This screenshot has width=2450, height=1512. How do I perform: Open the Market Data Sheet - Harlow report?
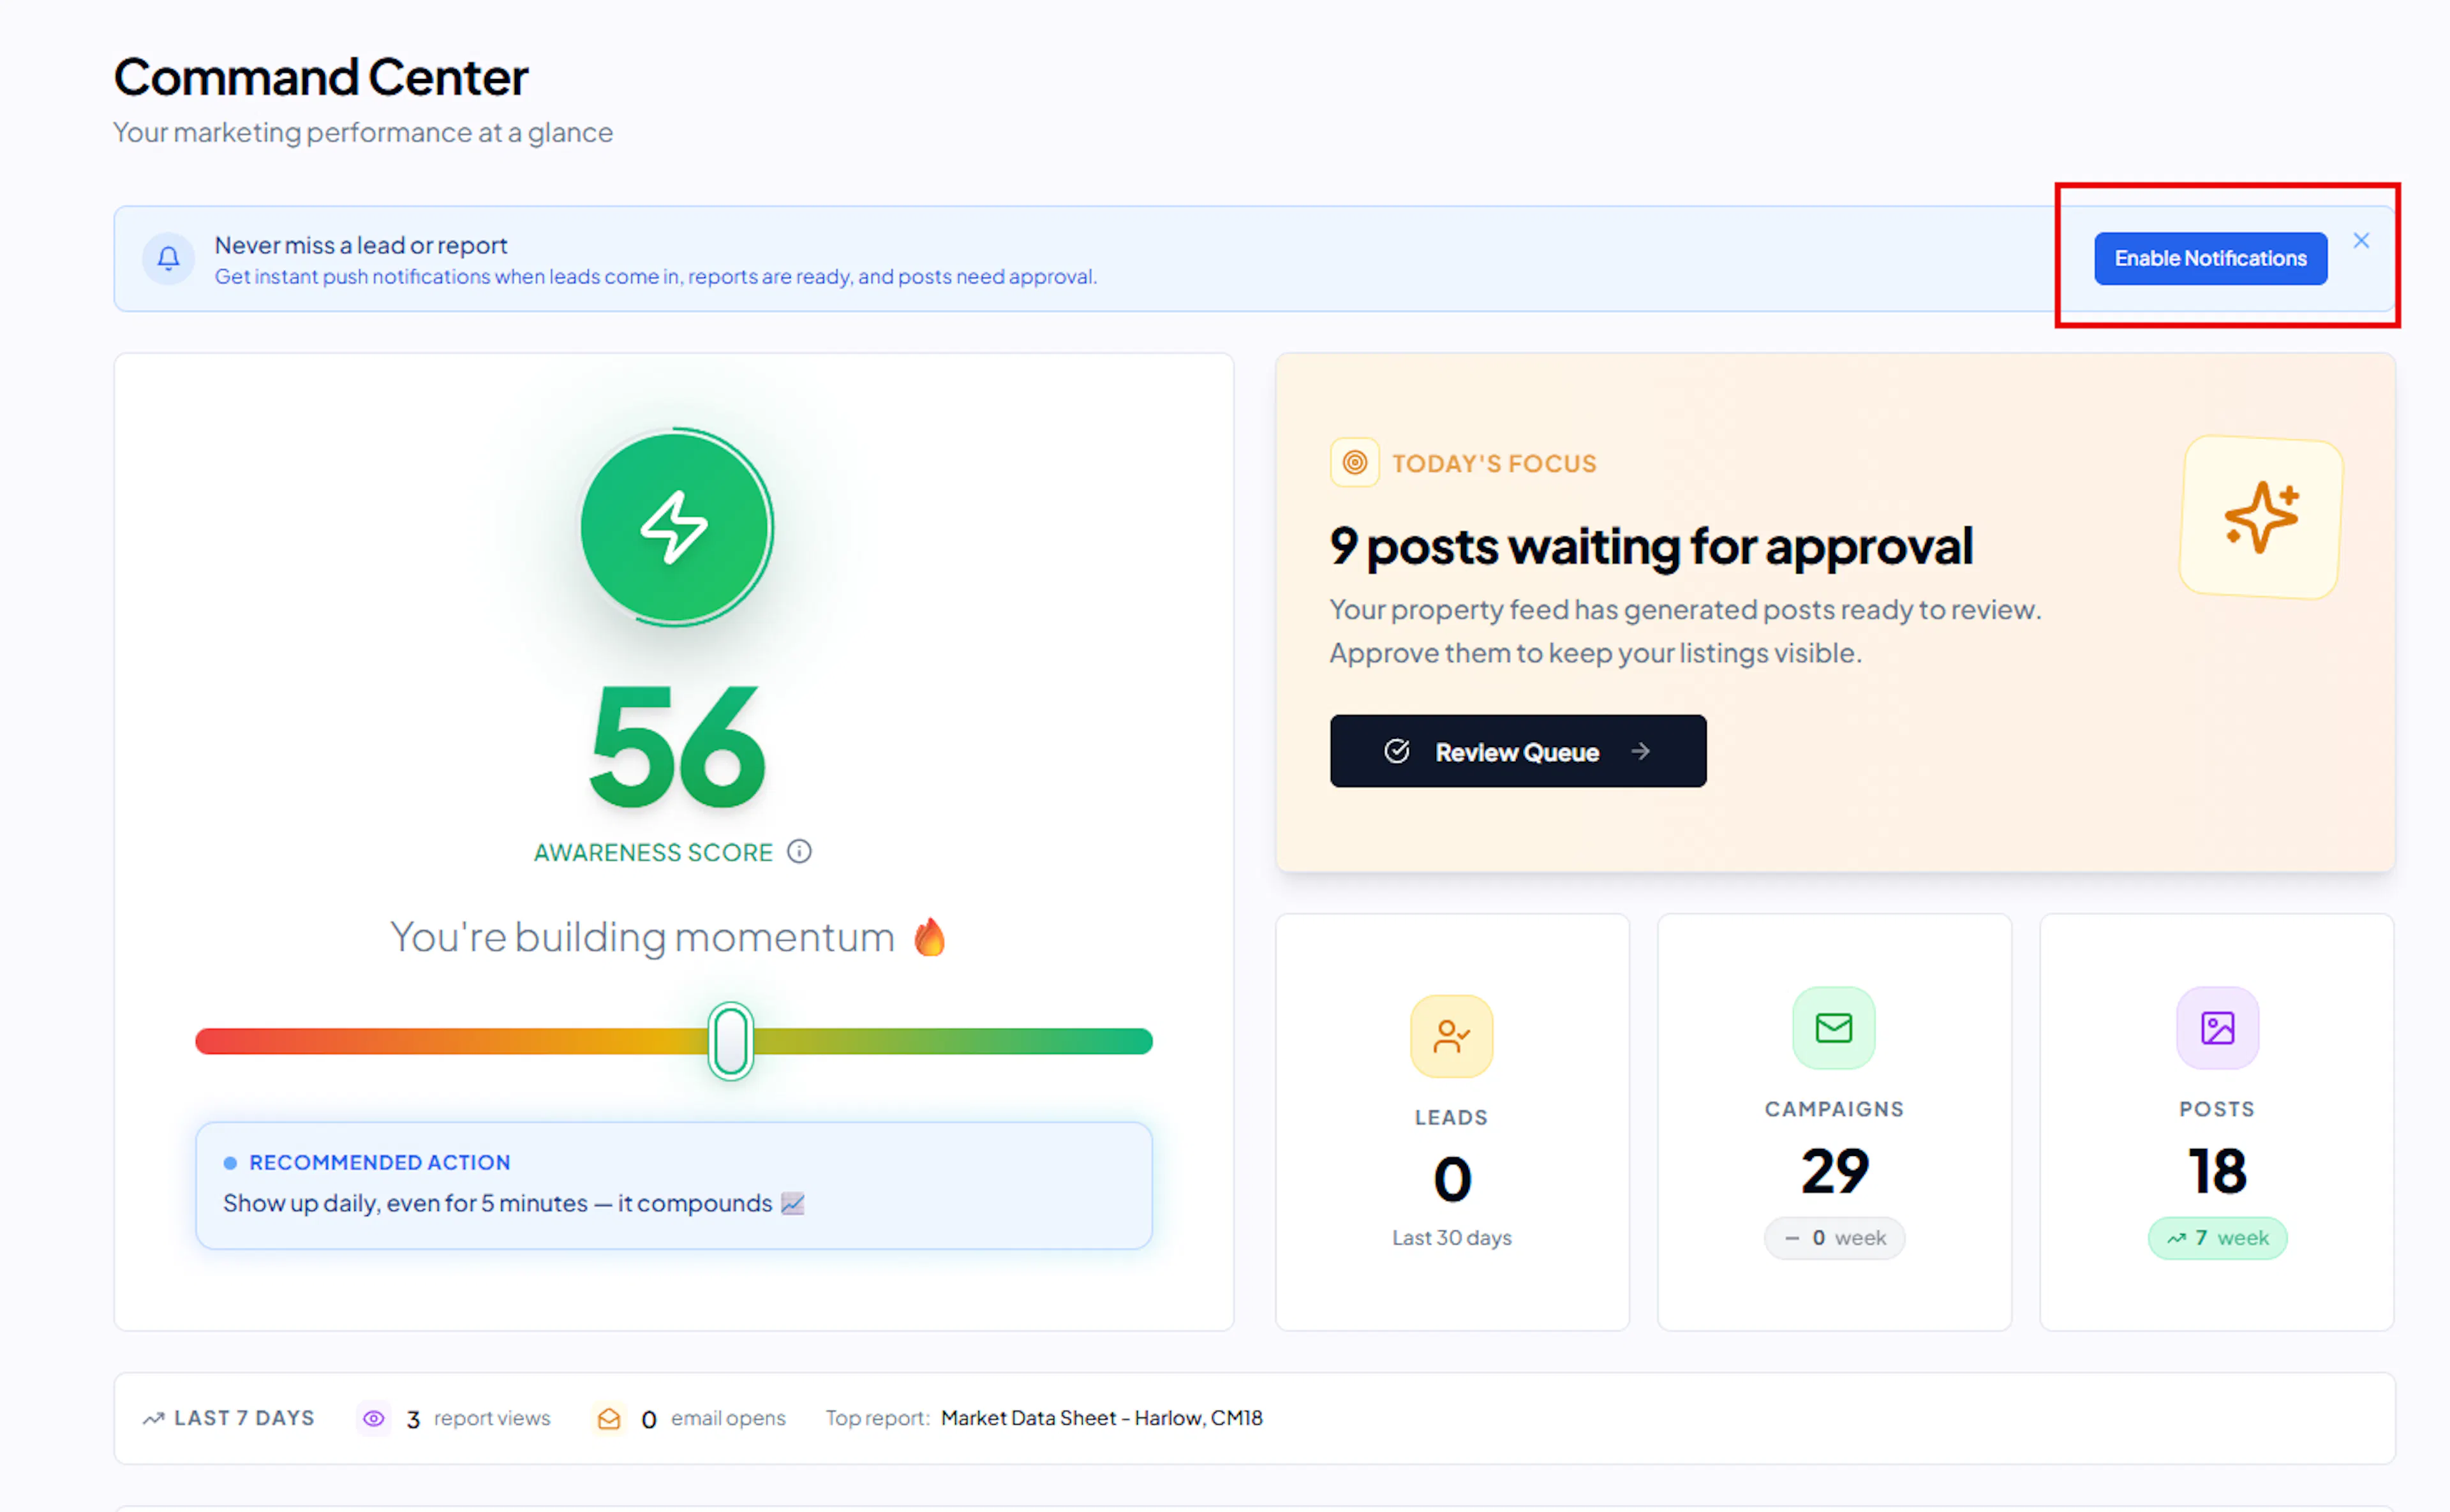(1101, 1418)
